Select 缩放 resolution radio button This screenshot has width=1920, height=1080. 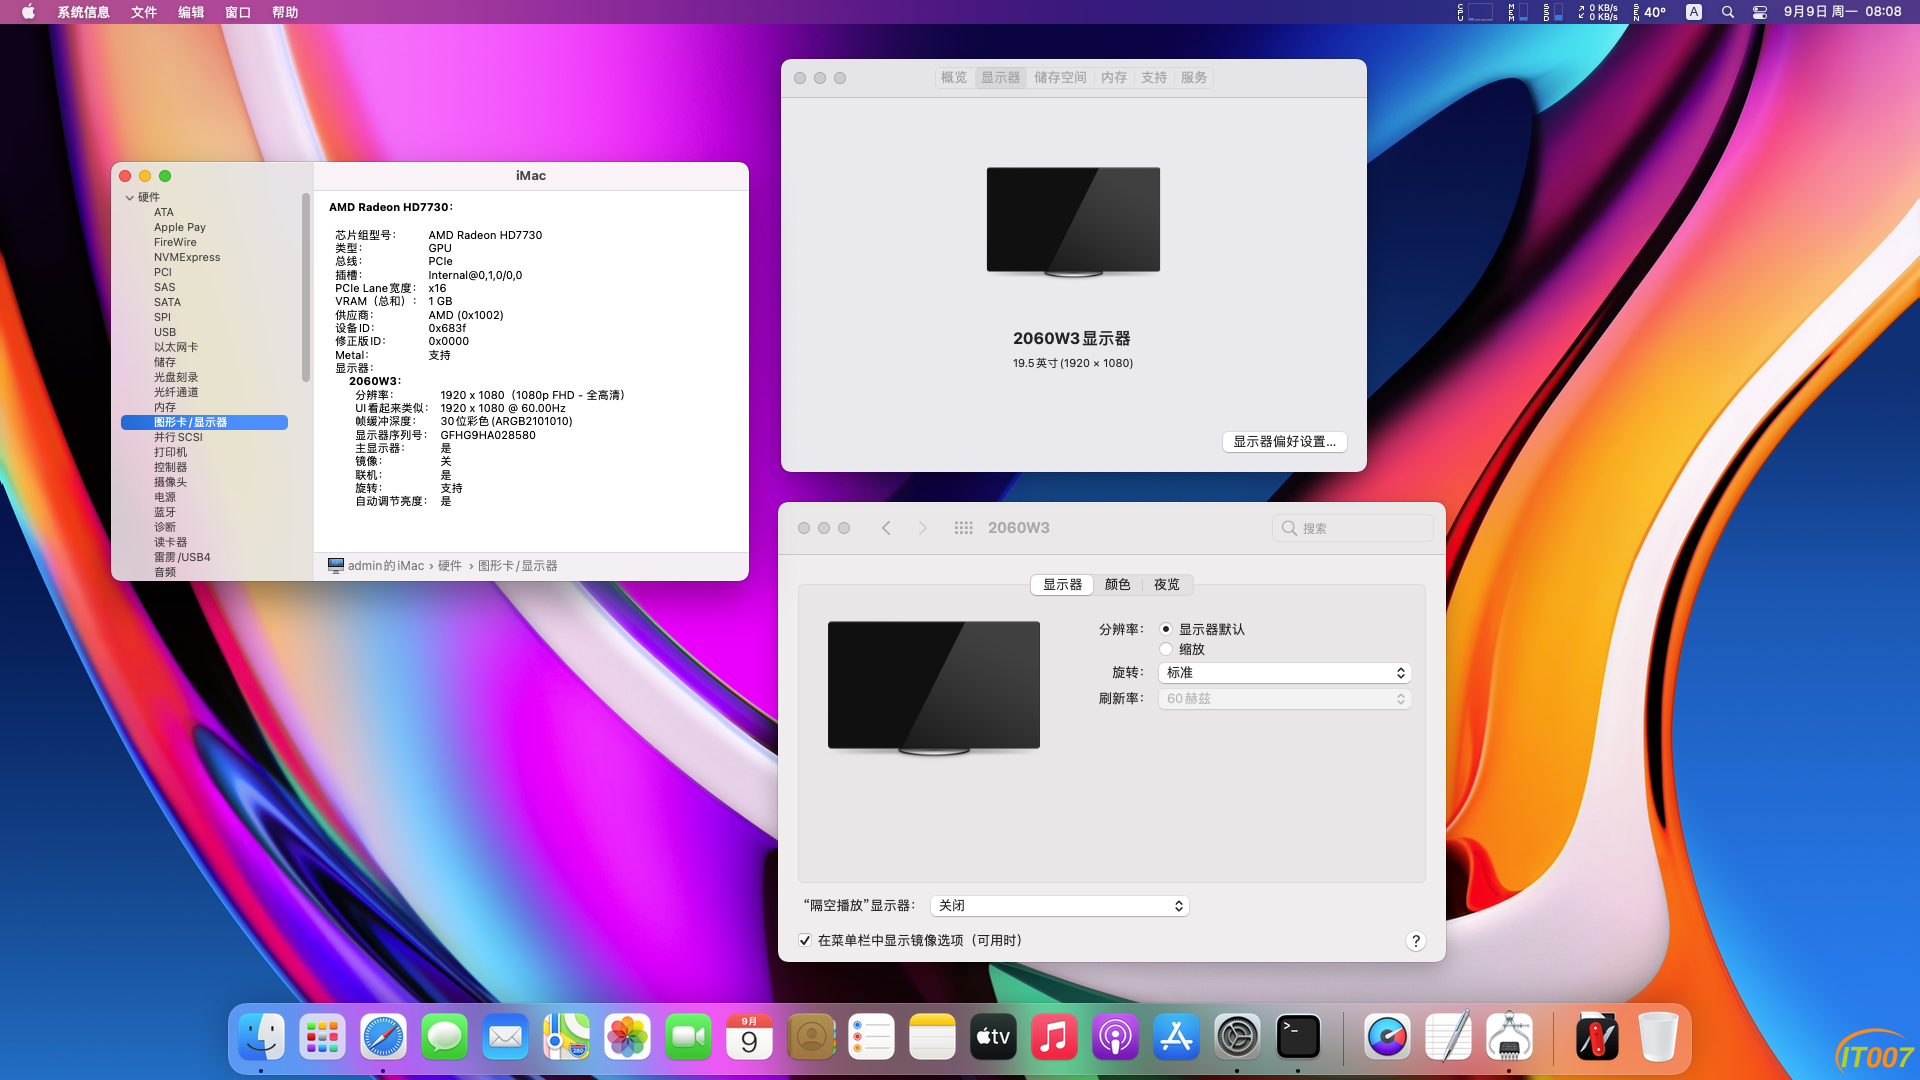[x=1166, y=649]
